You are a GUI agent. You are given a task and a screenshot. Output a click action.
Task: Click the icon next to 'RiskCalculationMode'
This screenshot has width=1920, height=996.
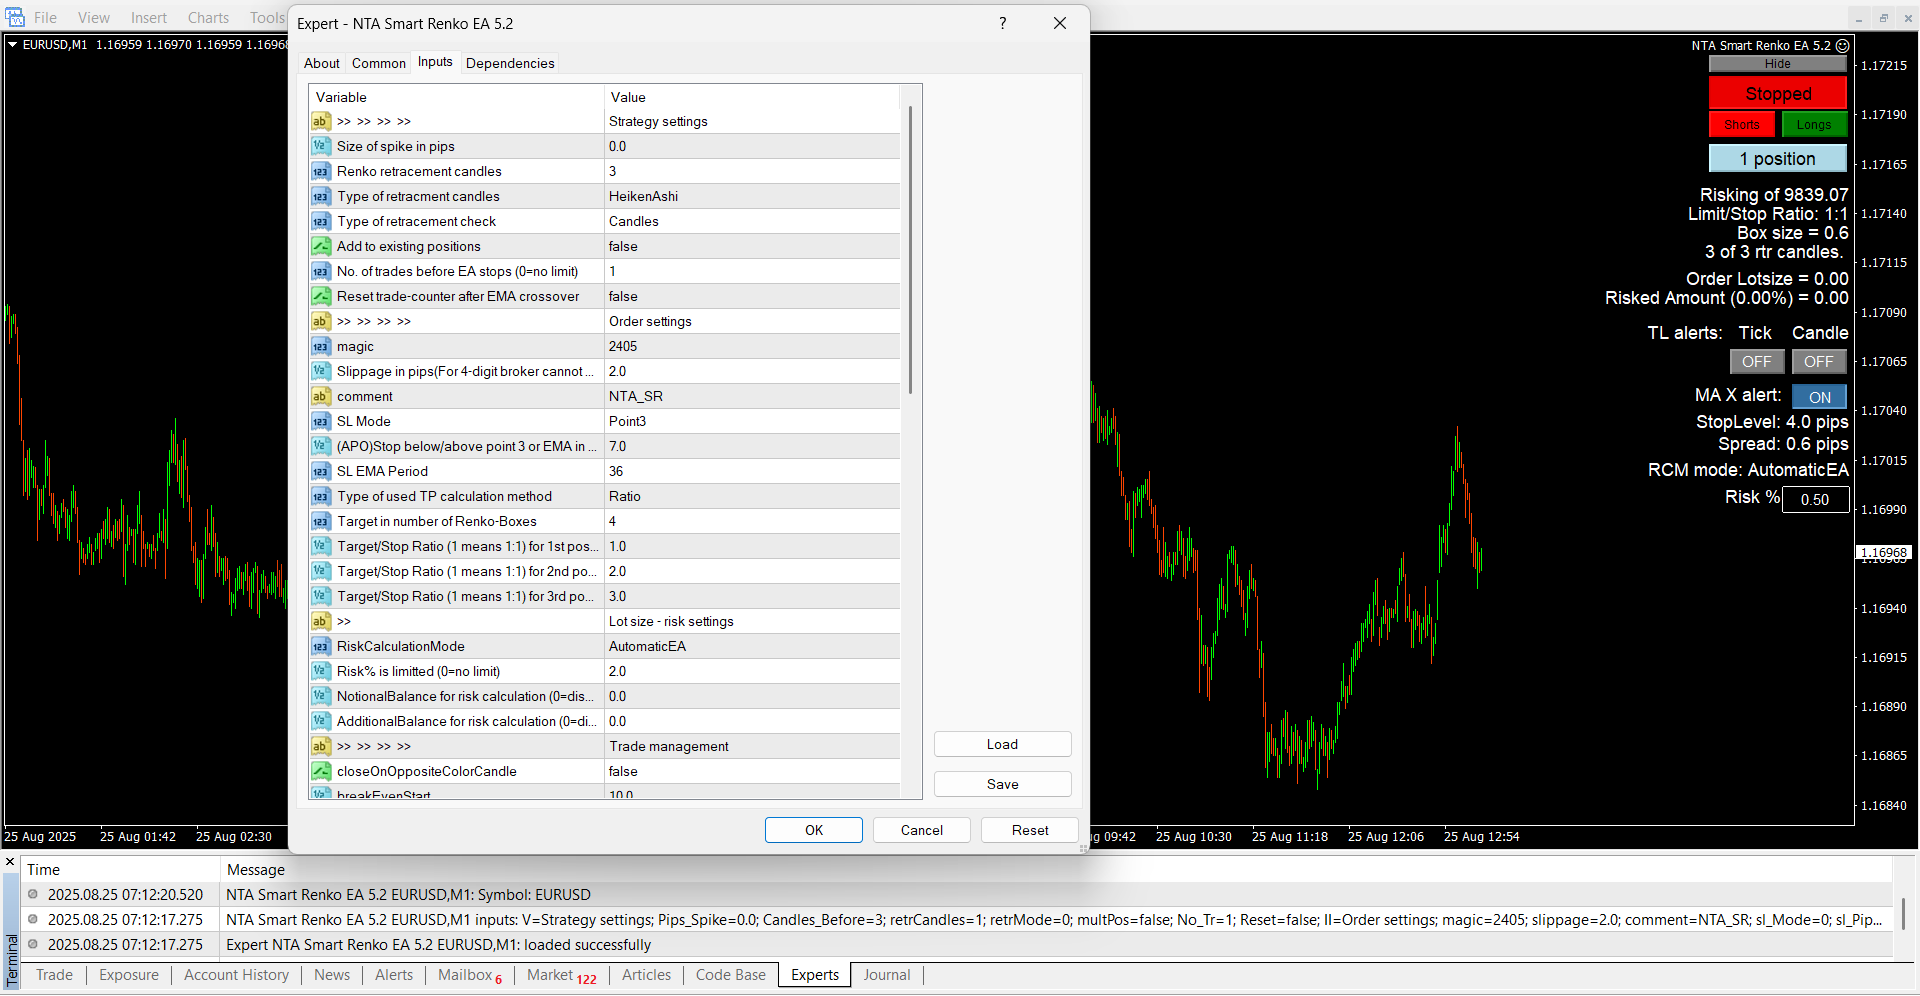click(x=320, y=646)
